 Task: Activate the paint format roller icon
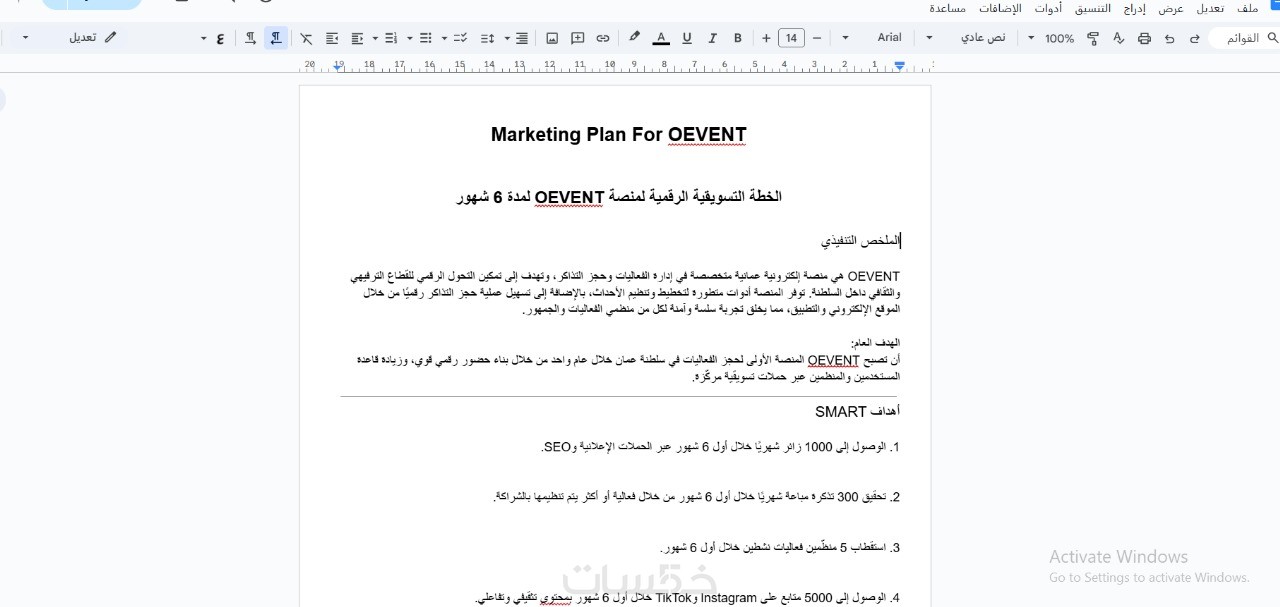coord(1093,38)
